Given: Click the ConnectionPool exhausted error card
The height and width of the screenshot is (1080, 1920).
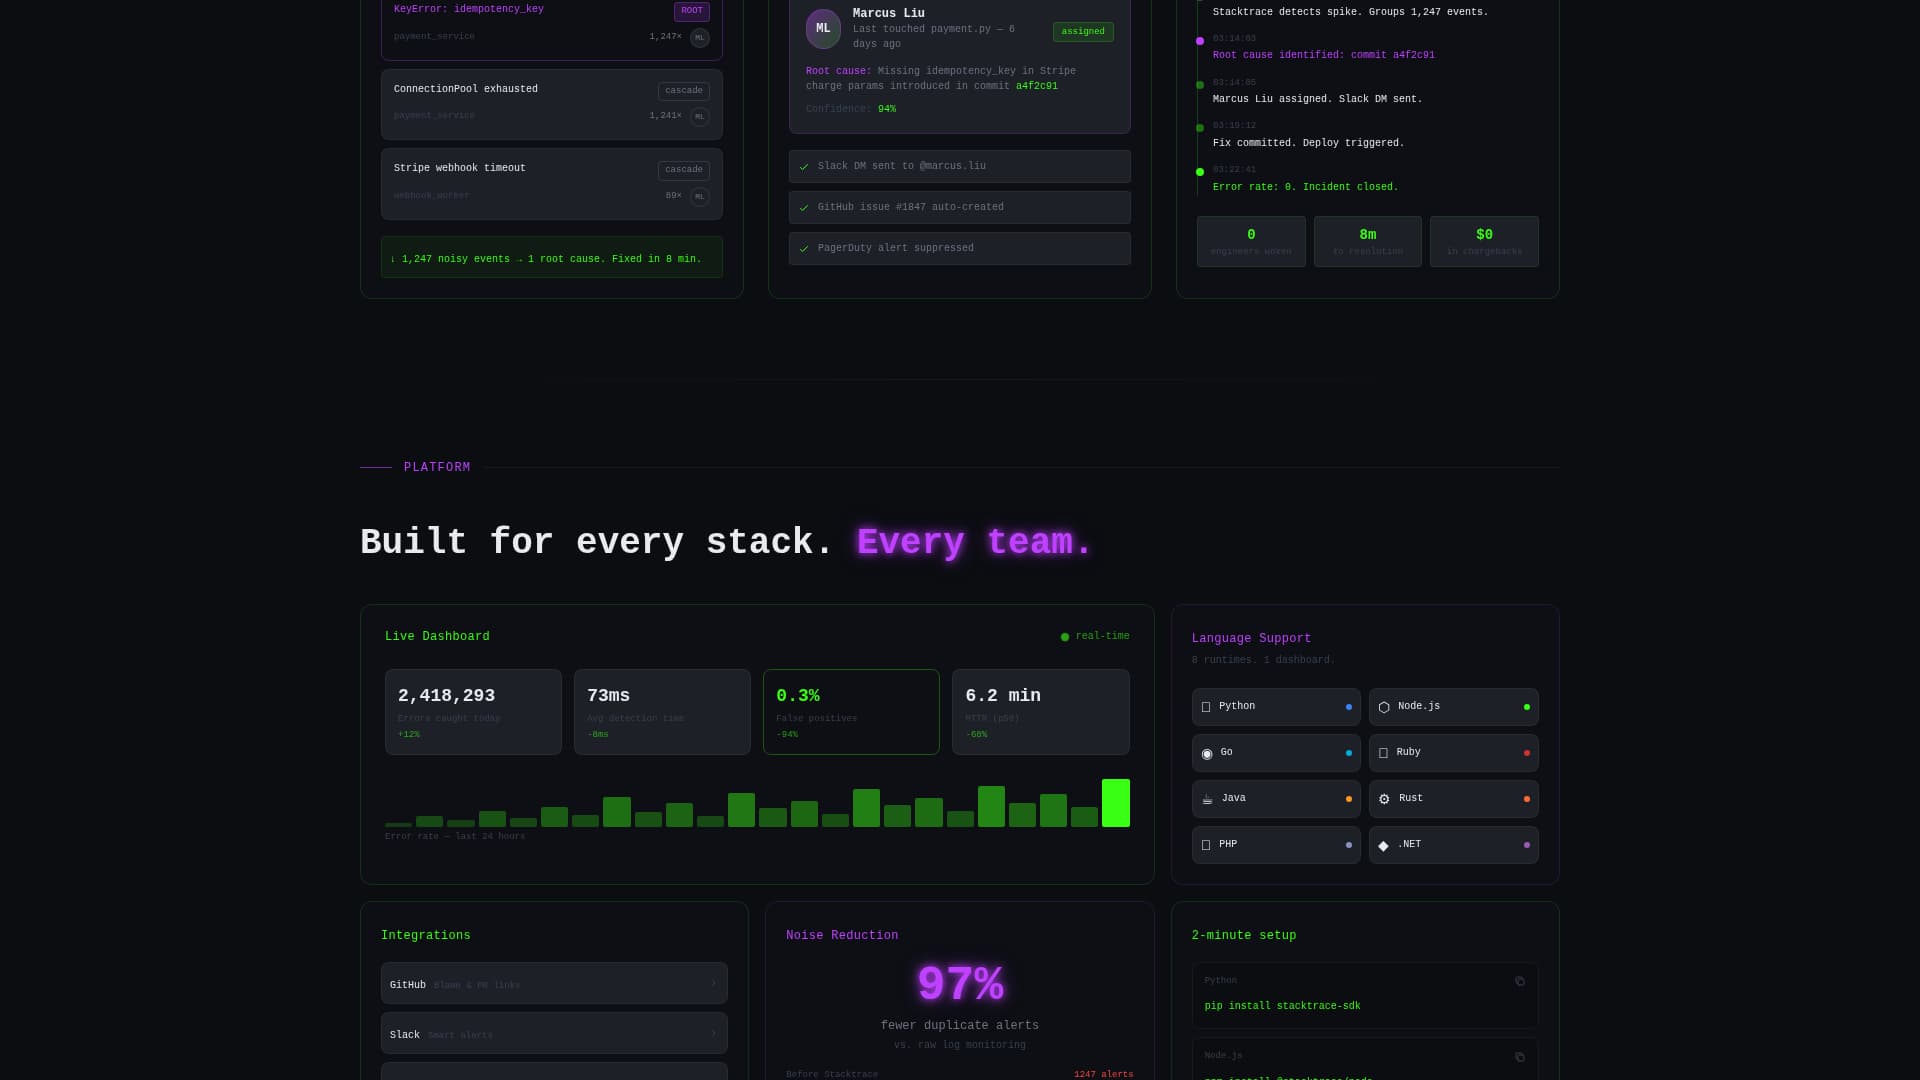Looking at the screenshot, I should pos(552,104).
